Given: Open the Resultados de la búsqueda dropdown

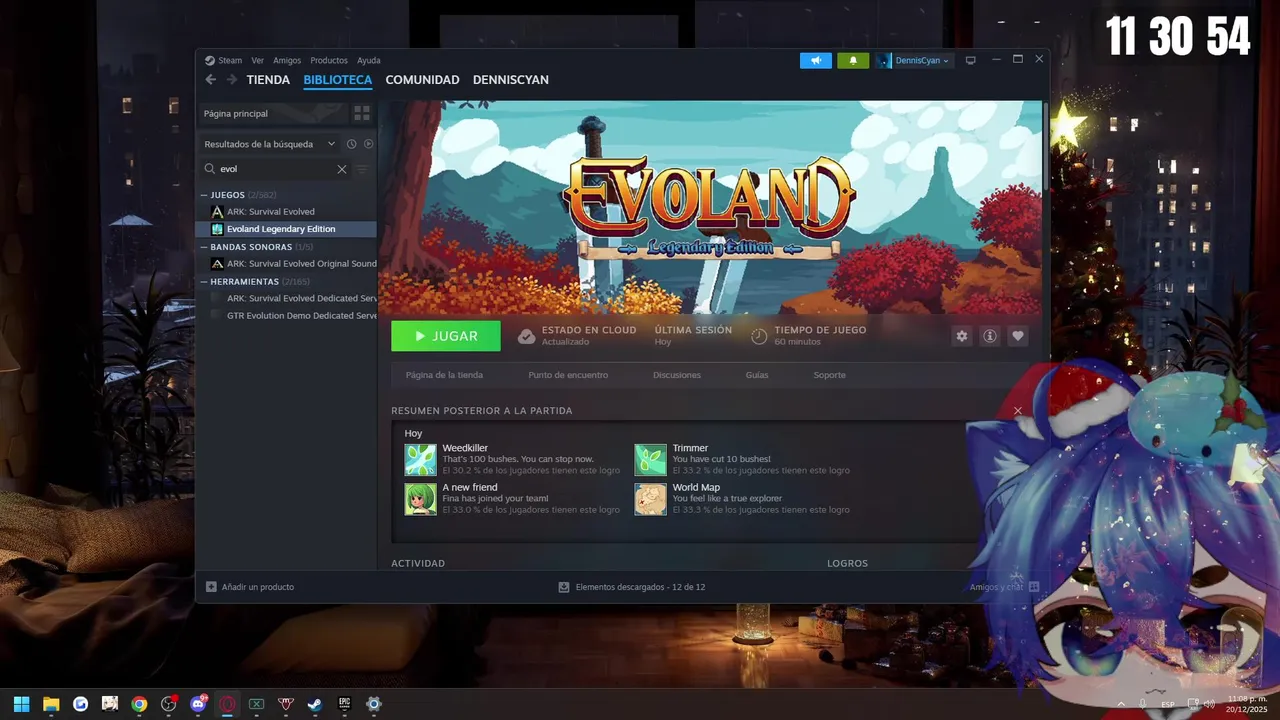Looking at the screenshot, I should (270, 144).
